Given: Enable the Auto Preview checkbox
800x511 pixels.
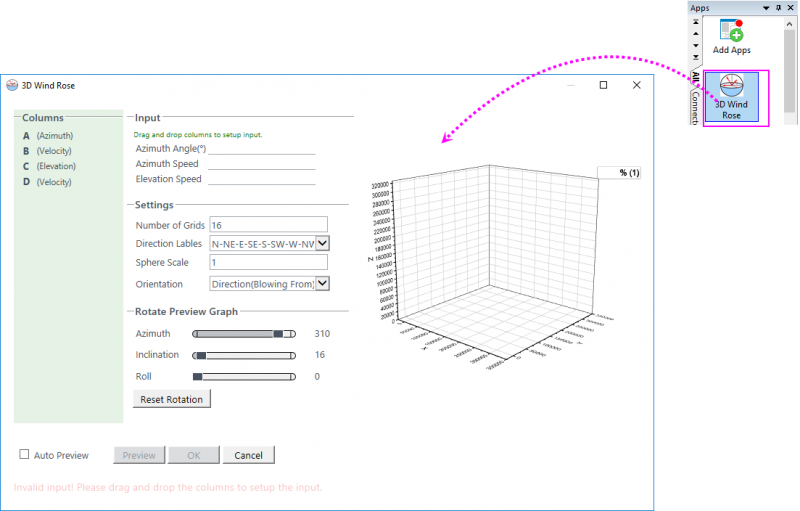Looking at the screenshot, I should [25, 455].
